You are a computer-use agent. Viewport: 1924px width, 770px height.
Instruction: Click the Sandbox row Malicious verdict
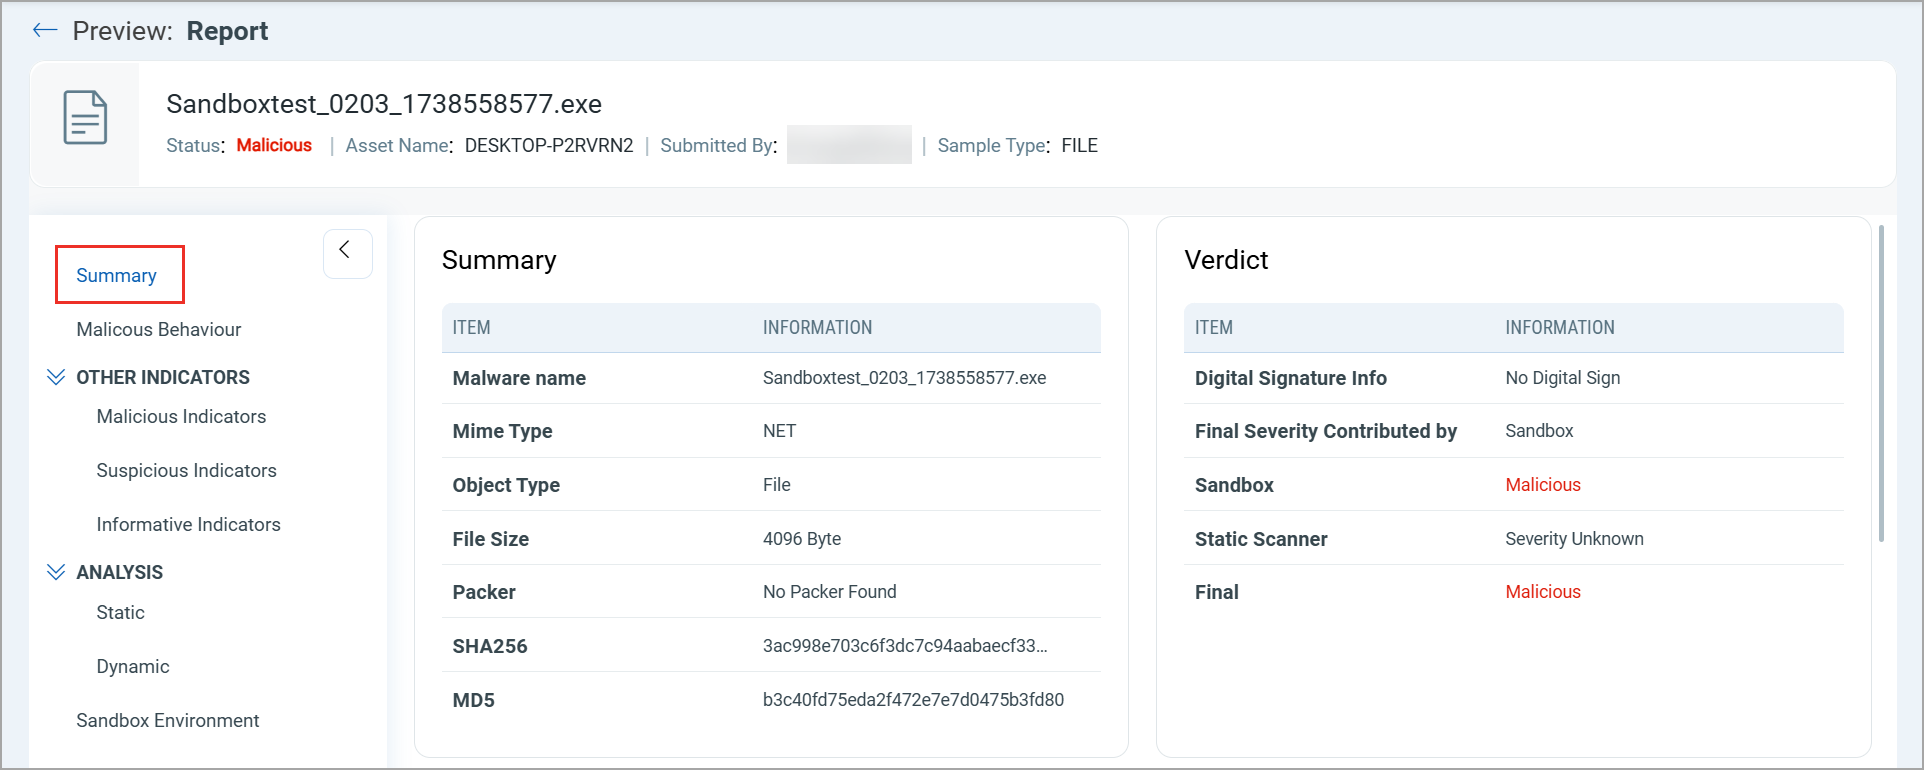1543,485
